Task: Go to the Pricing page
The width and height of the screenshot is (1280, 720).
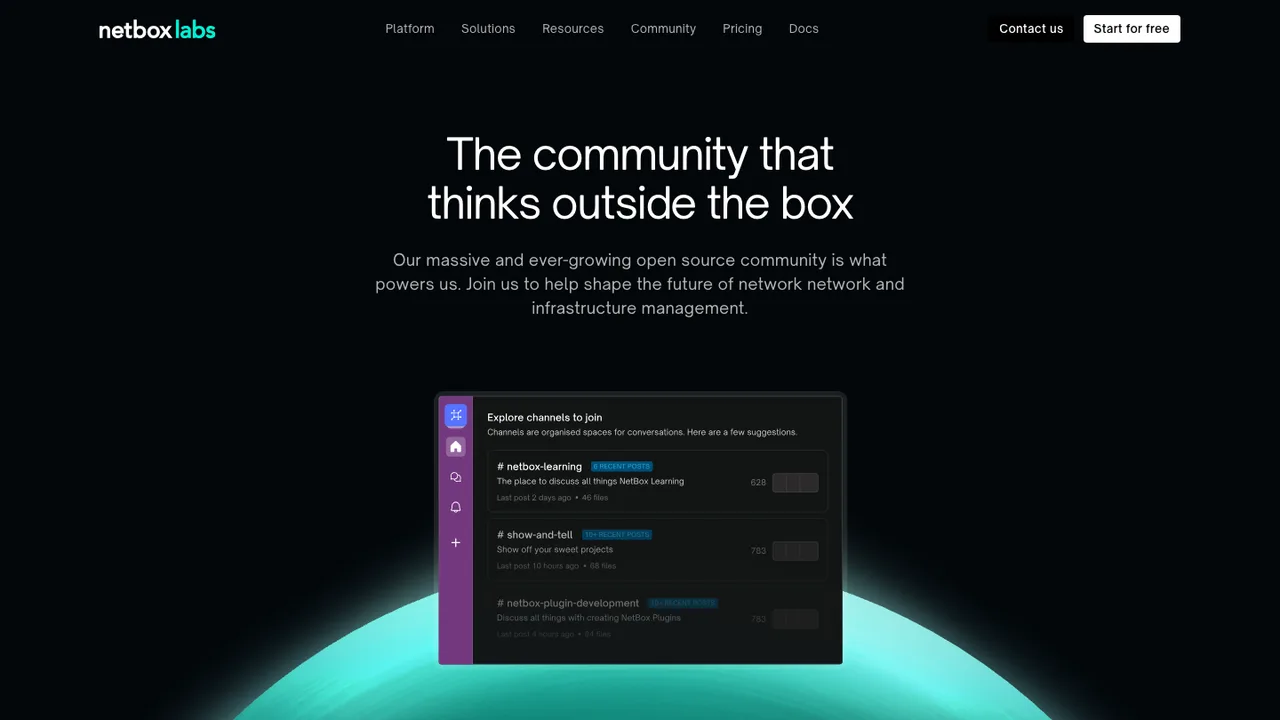Action: [x=742, y=29]
